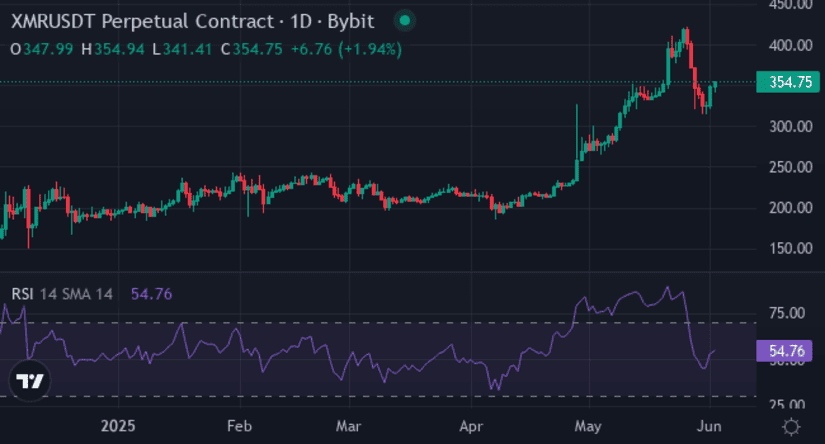Screen dimensions: 825x444
Task: Open the XMRUSDT Perpetual Contract symbol title
Action: tap(193, 22)
